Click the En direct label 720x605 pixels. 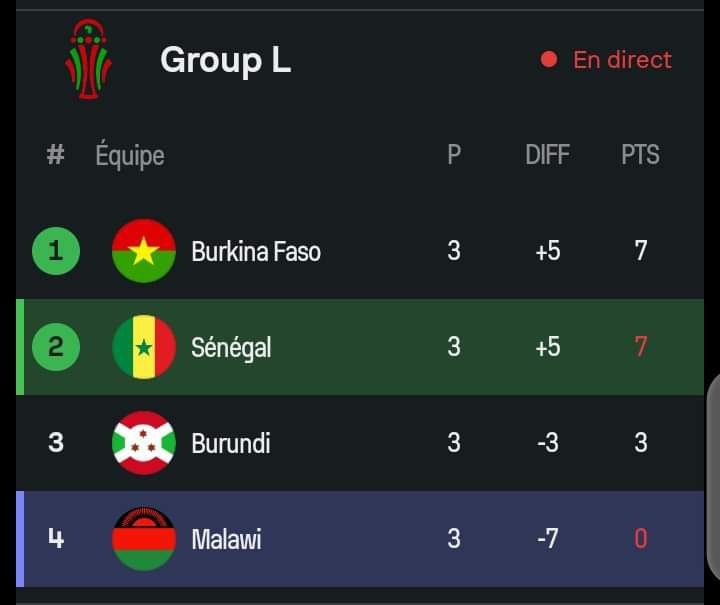click(x=622, y=60)
